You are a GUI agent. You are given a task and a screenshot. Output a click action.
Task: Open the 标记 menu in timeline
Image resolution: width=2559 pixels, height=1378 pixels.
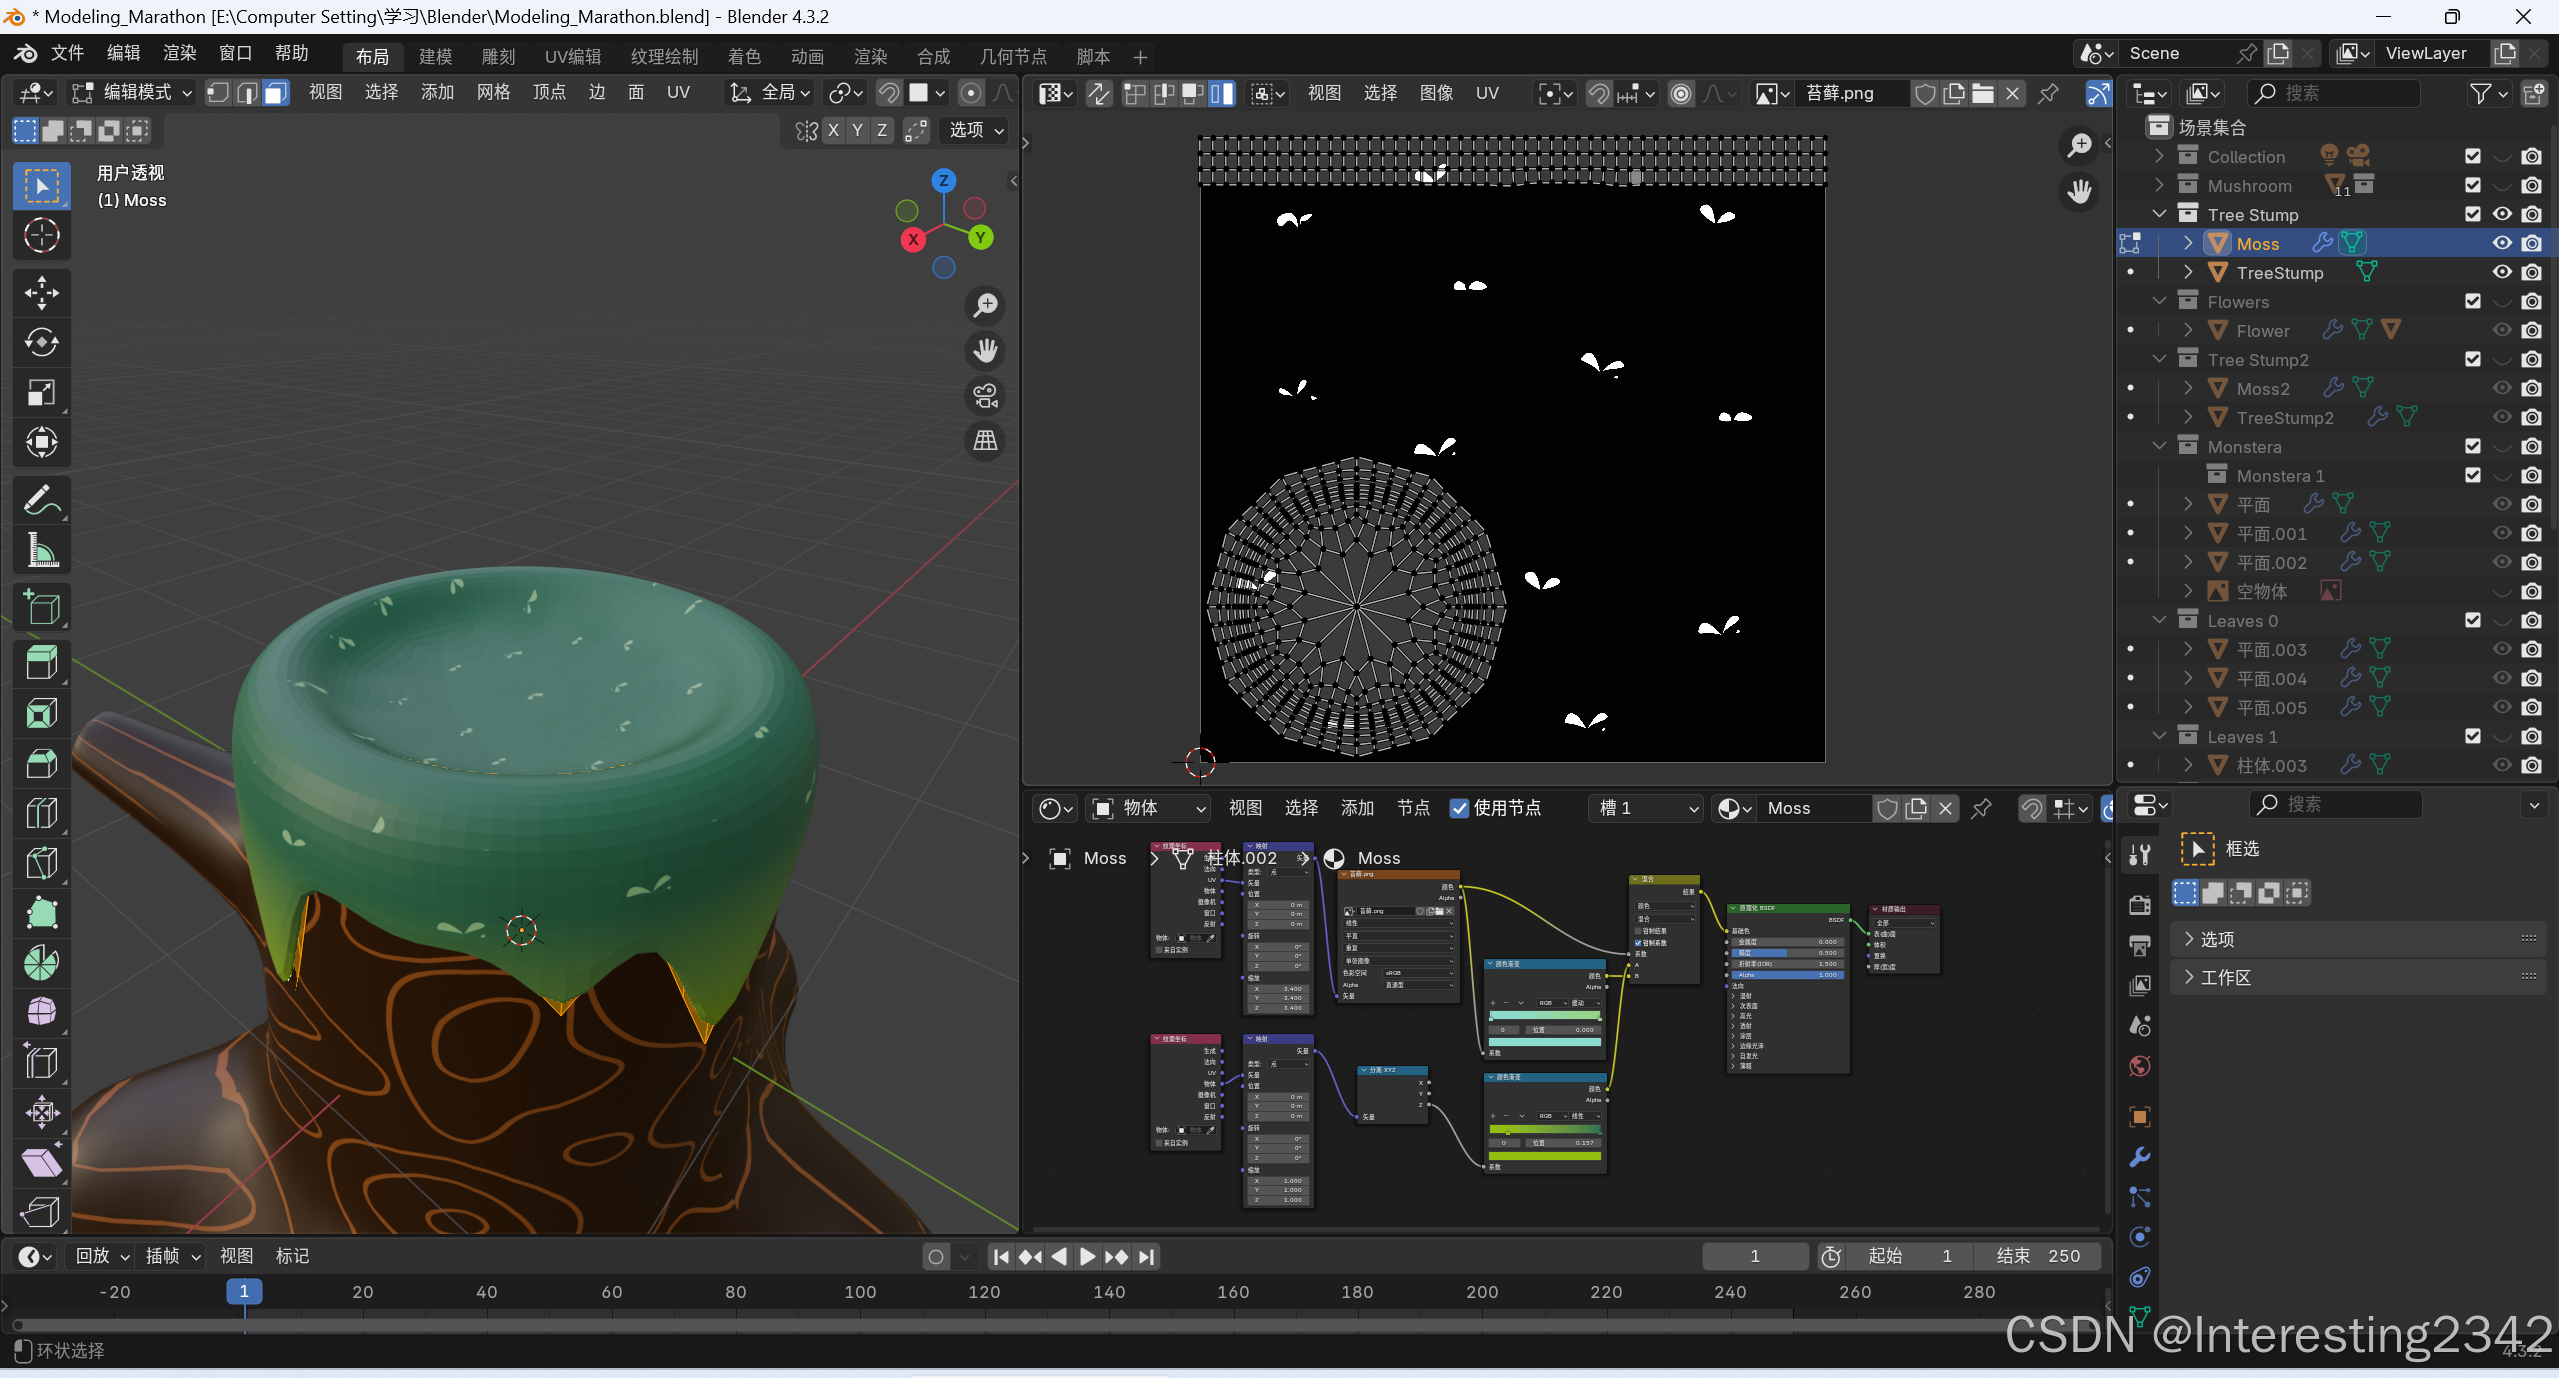pyautogui.click(x=292, y=1256)
